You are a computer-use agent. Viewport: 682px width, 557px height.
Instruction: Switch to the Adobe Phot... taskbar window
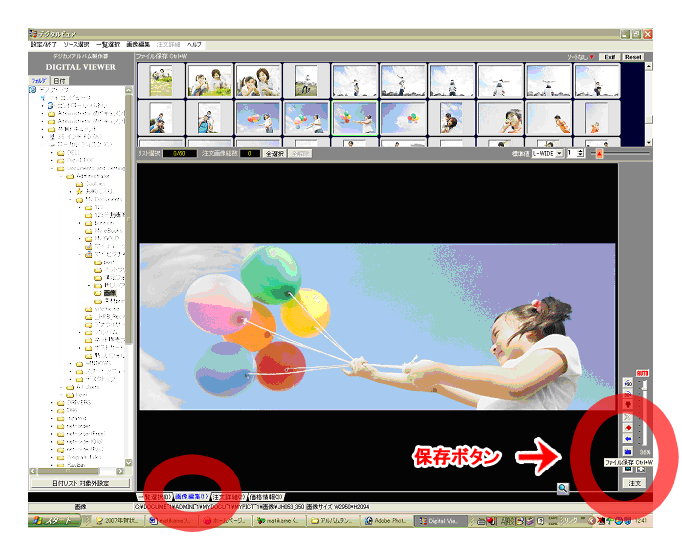point(387,520)
